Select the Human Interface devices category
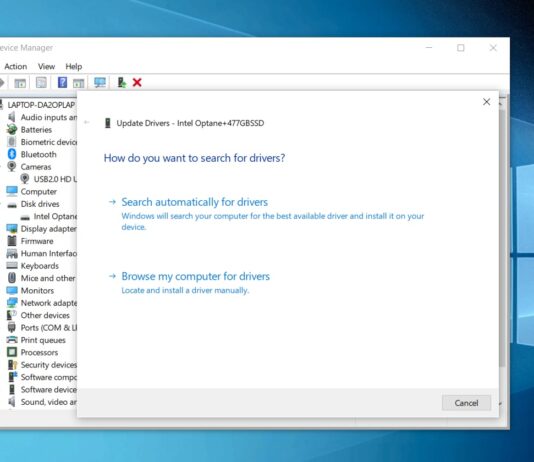 click(48, 253)
